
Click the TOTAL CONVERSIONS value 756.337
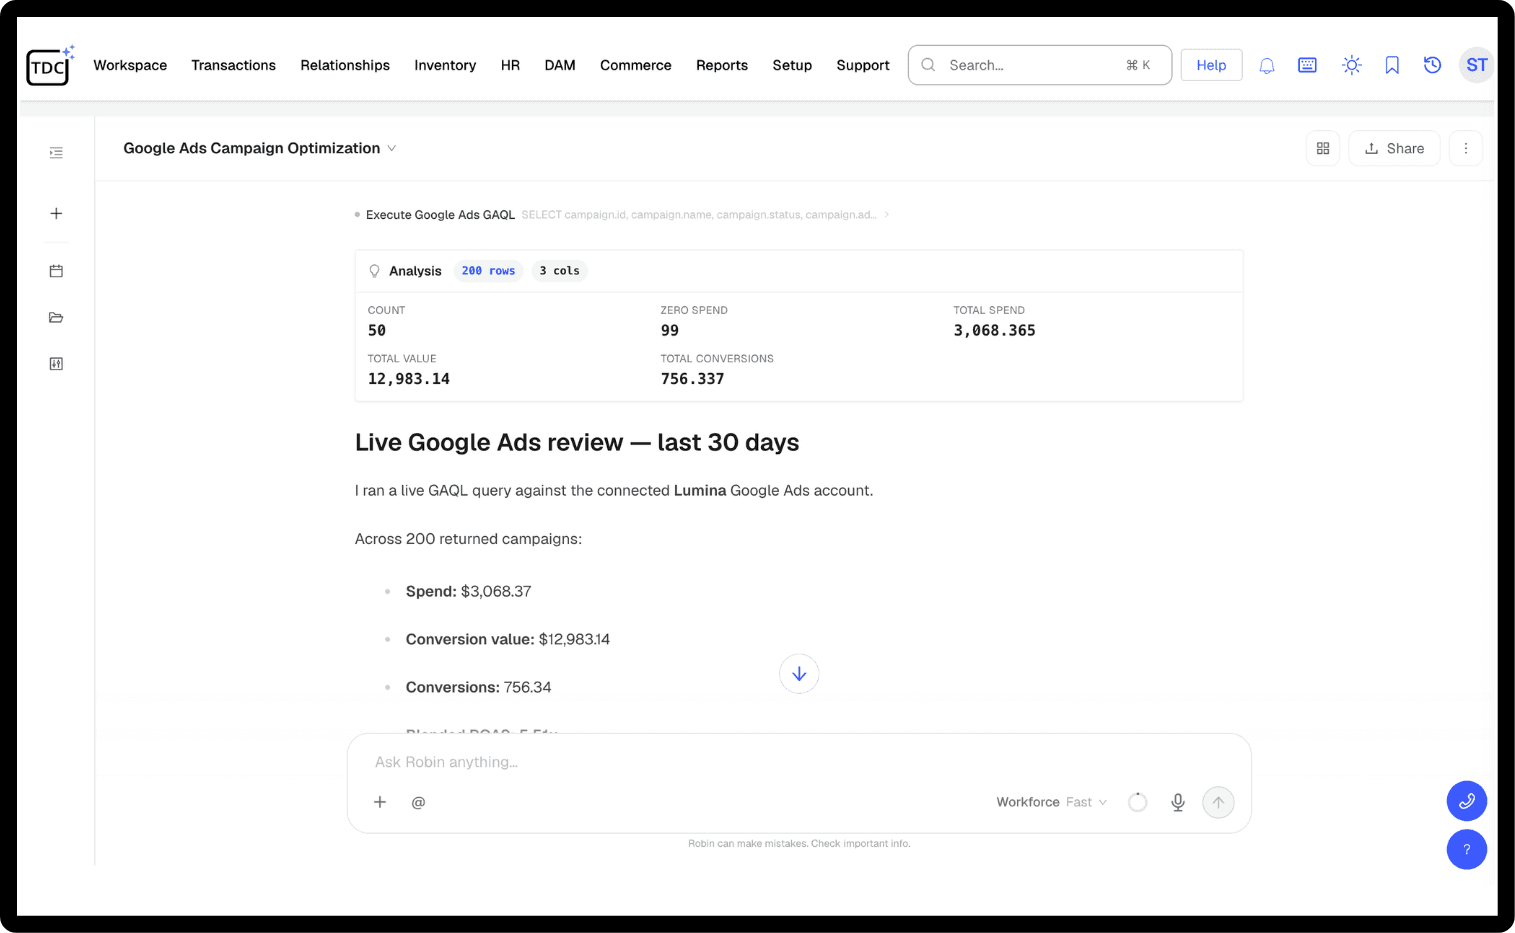coord(692,379)
